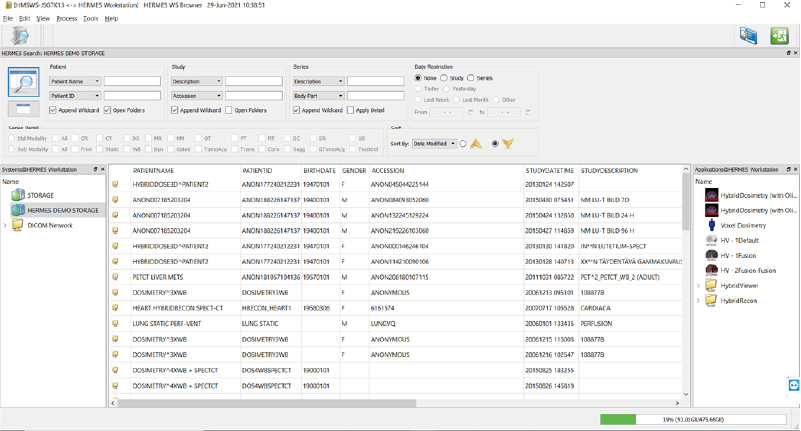
Task: Sort by STUDYDESCRIPTION column header
Action: [x=609, y=171]
